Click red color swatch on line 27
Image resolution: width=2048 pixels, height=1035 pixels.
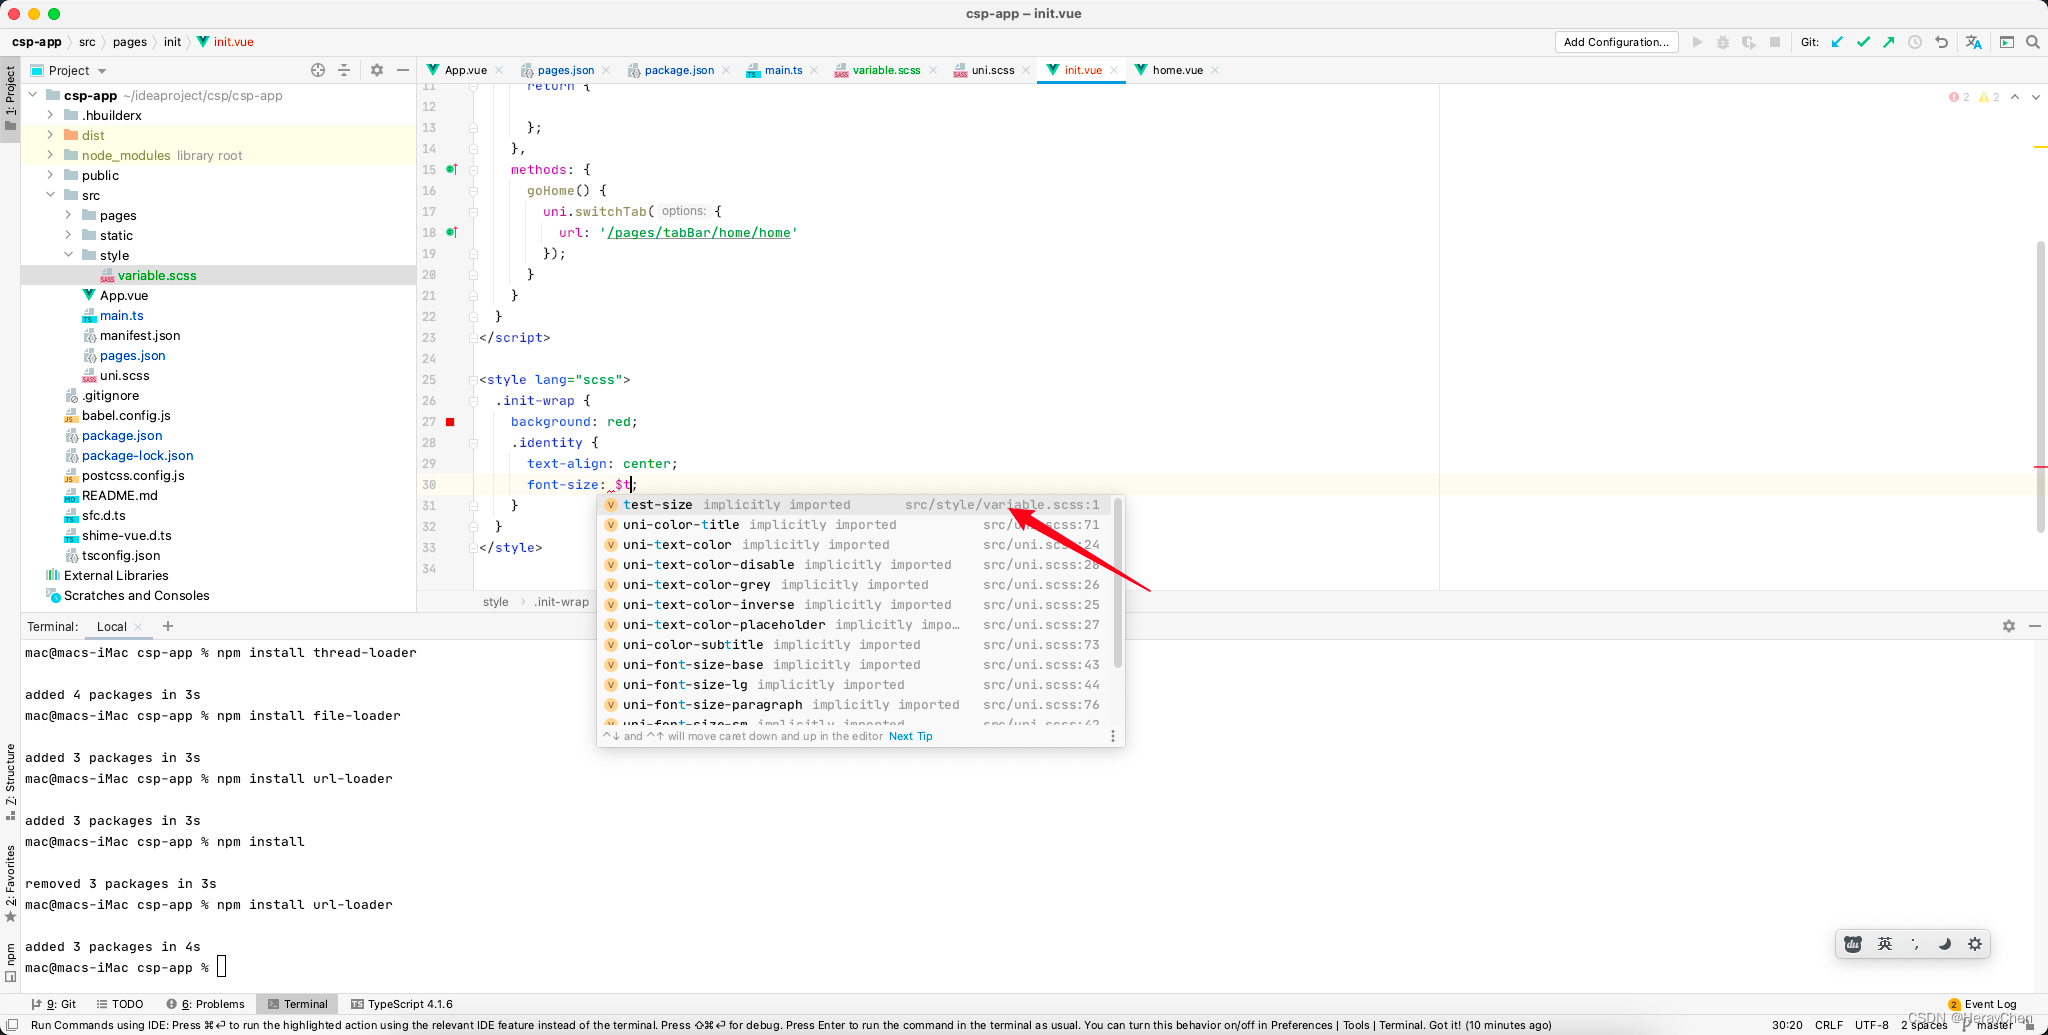(x=450, y=422)
